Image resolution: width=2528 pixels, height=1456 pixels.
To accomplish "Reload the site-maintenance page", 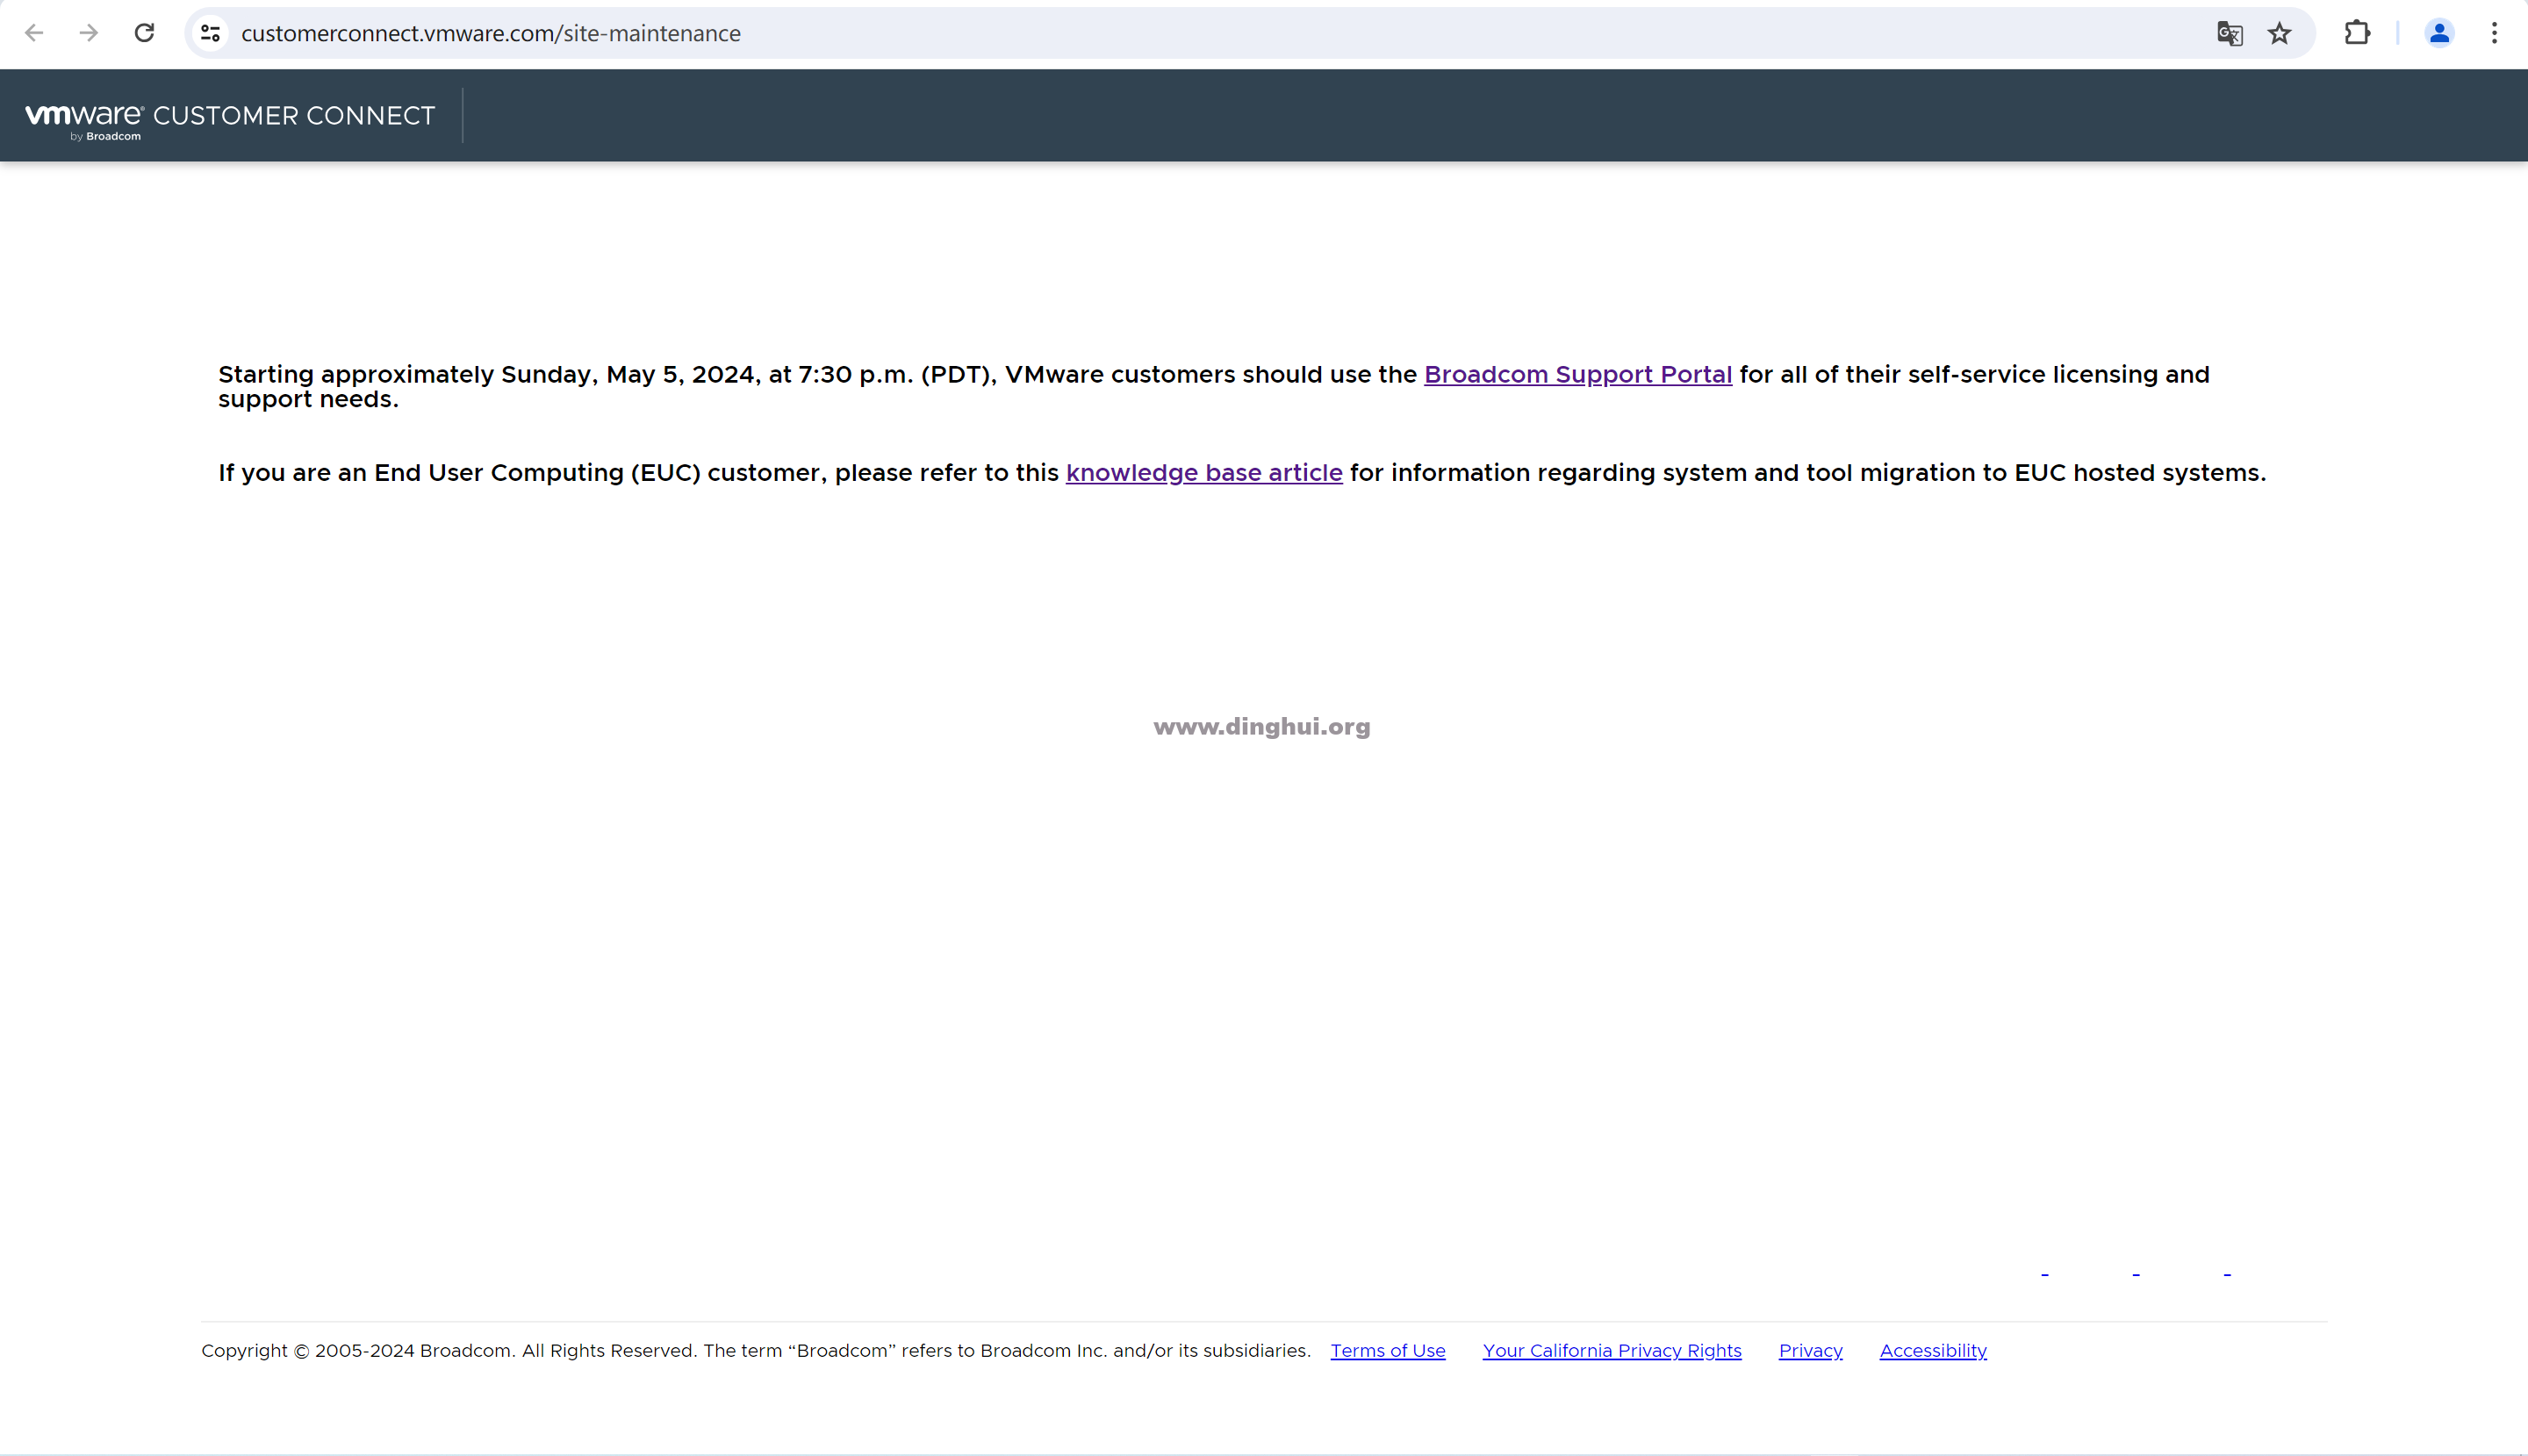I will click(144, 33).
